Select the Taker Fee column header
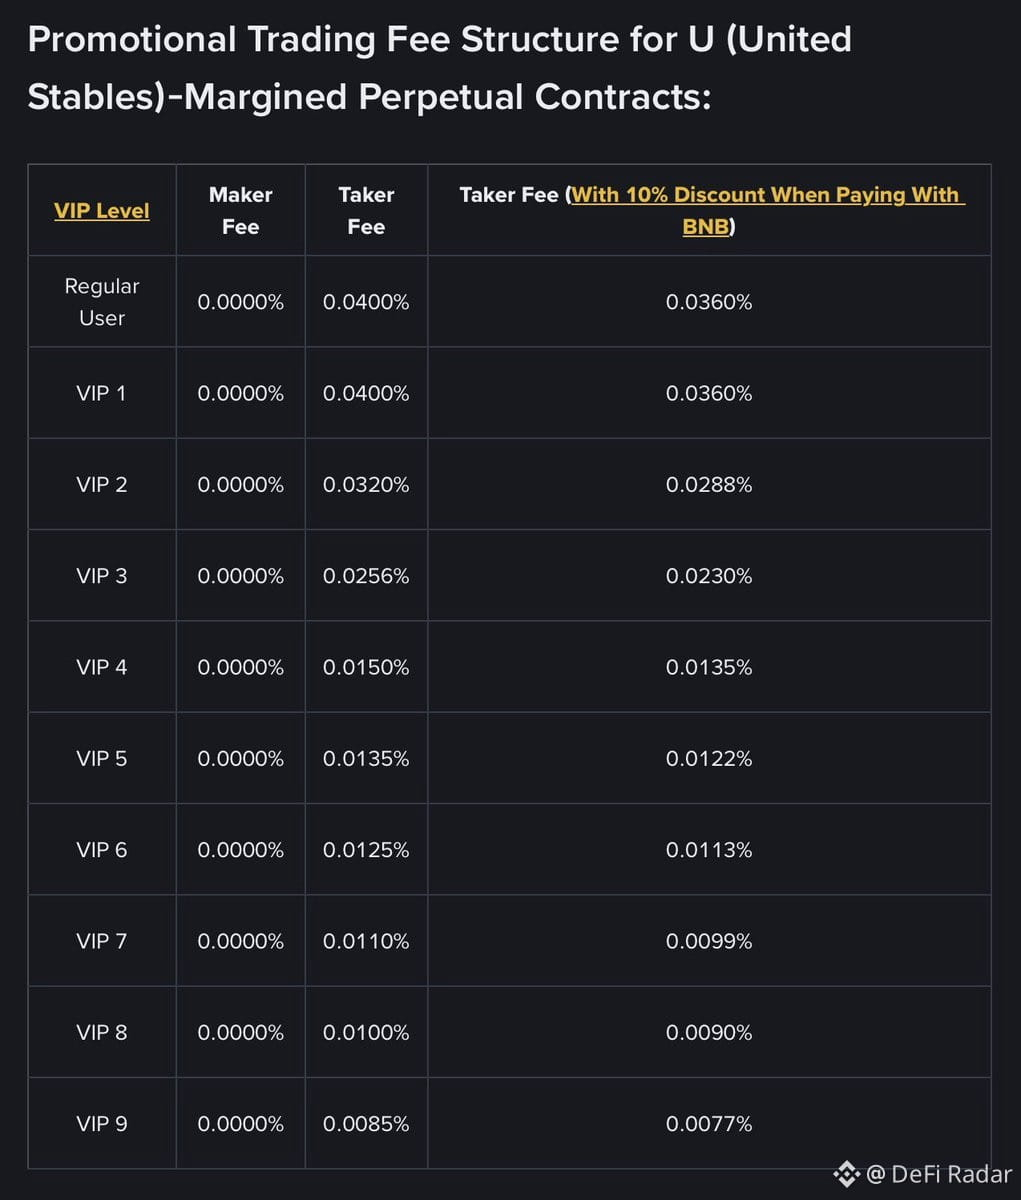This screenshot has width=1021, height=1200. [x=366, y=211]
